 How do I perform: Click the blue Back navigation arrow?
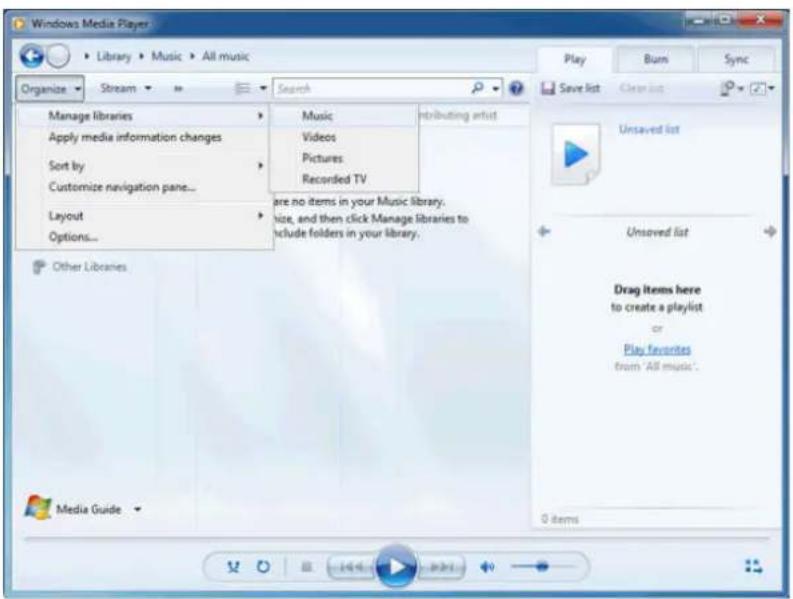(31, 56)
